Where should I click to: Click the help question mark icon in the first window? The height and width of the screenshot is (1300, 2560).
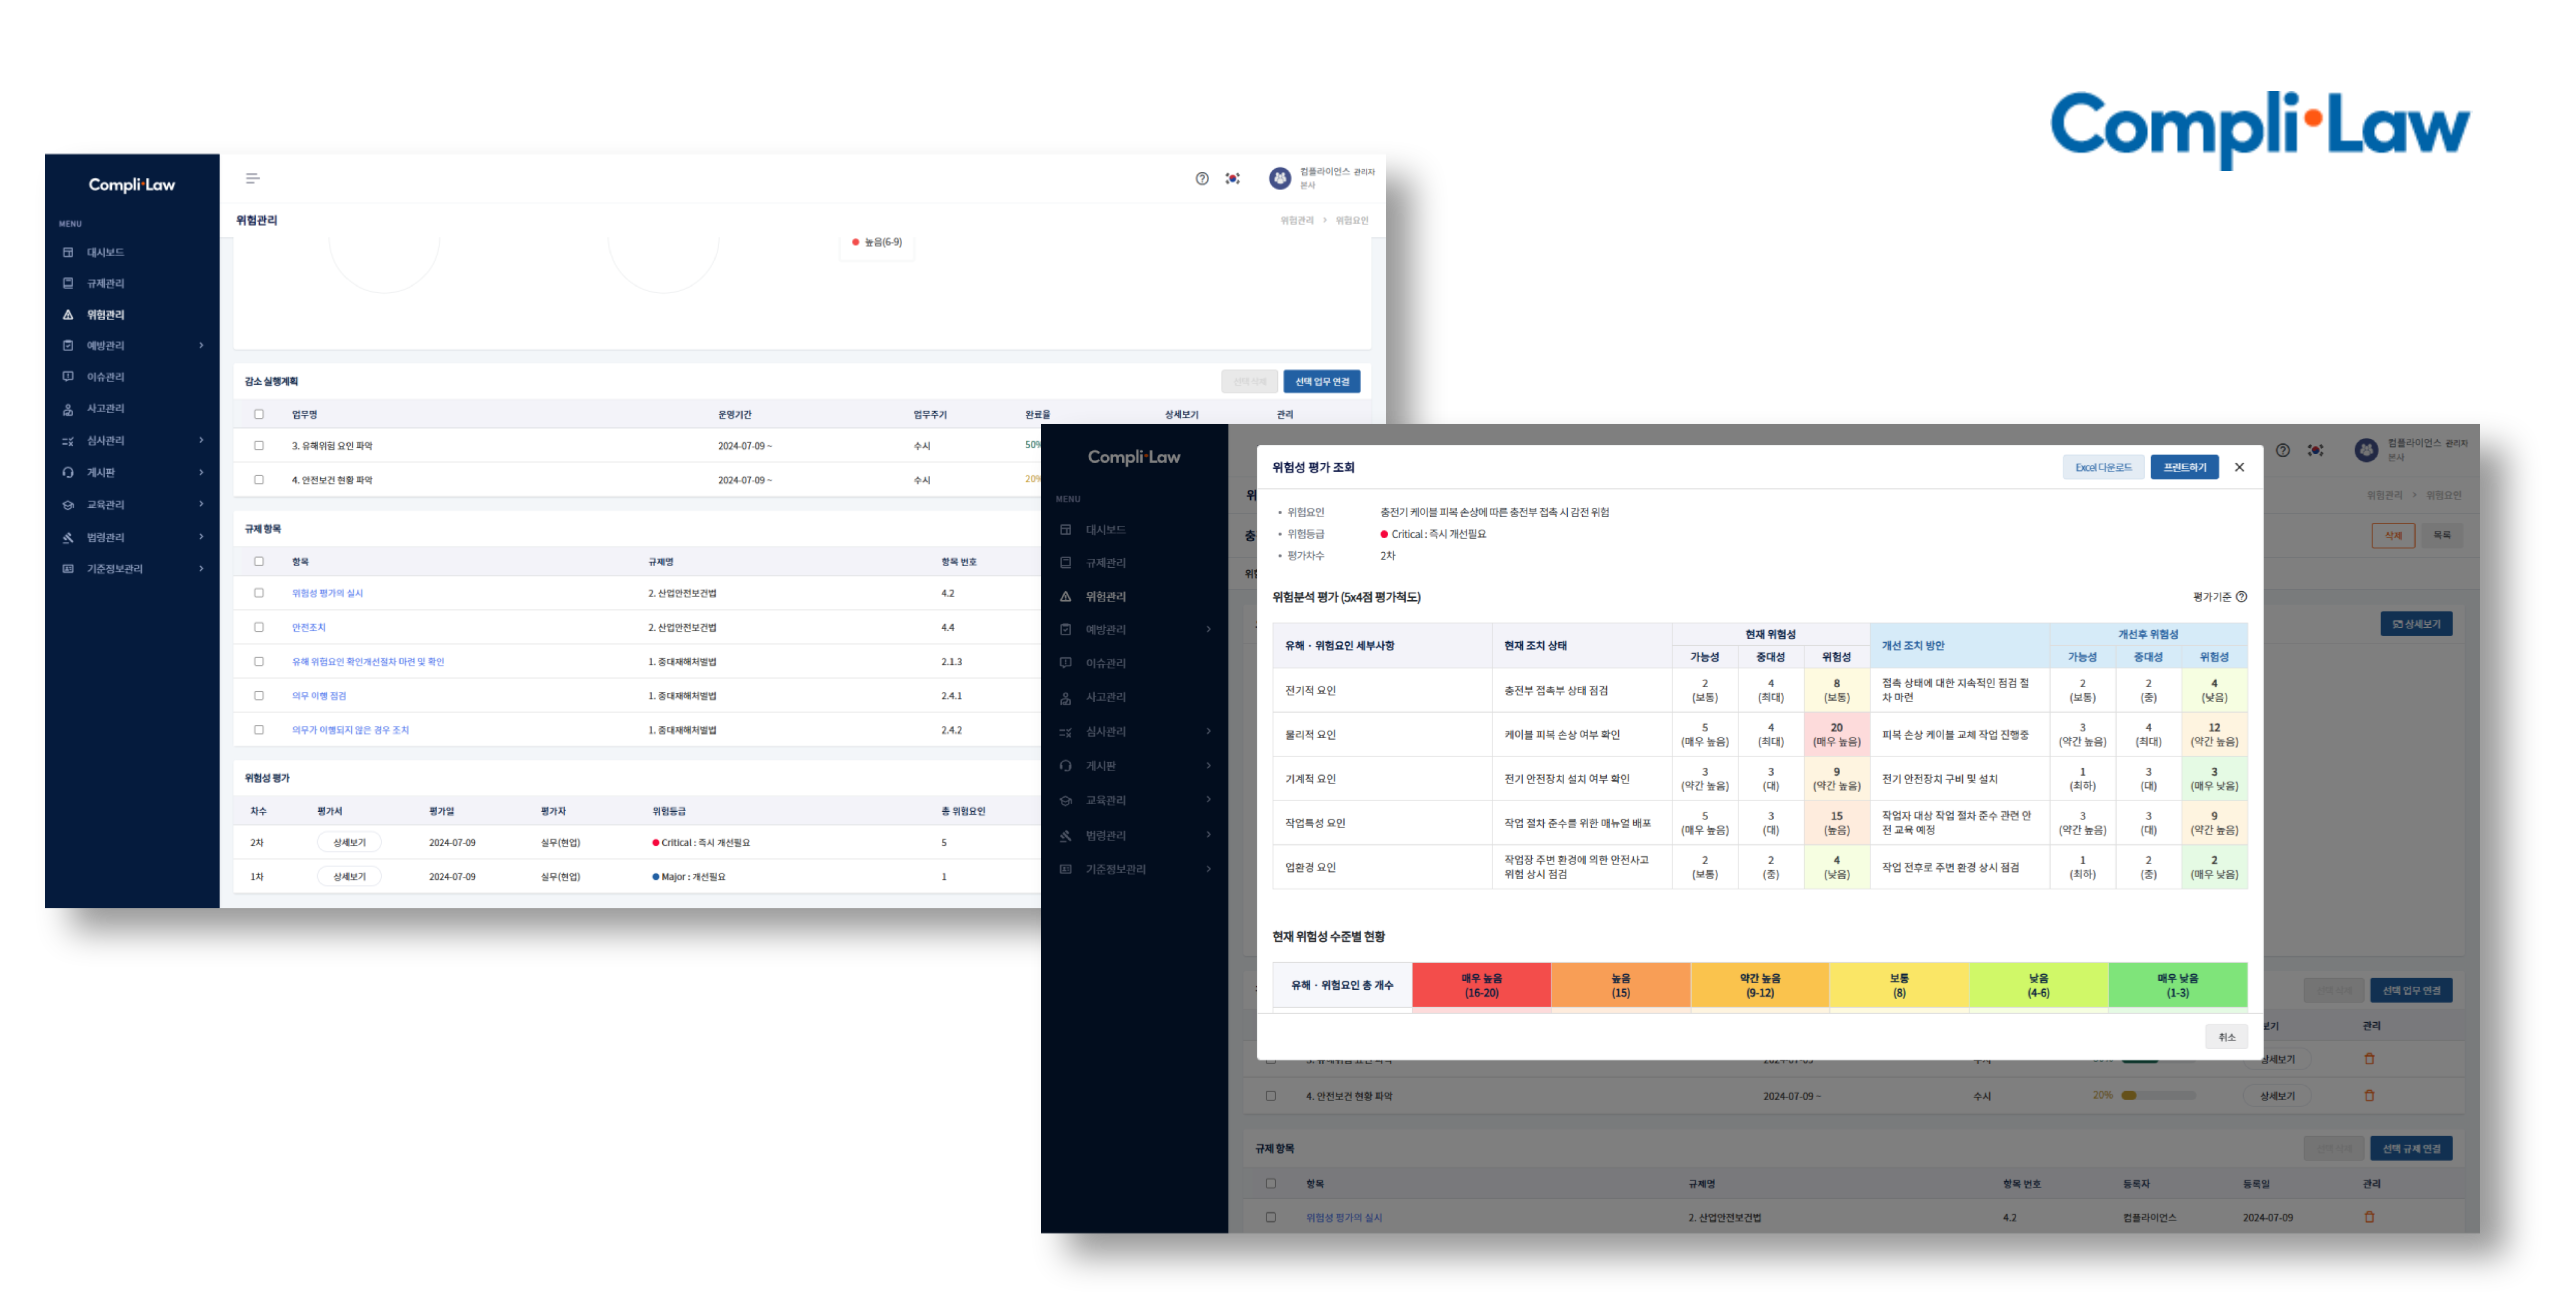click(x=1202, y=178)
